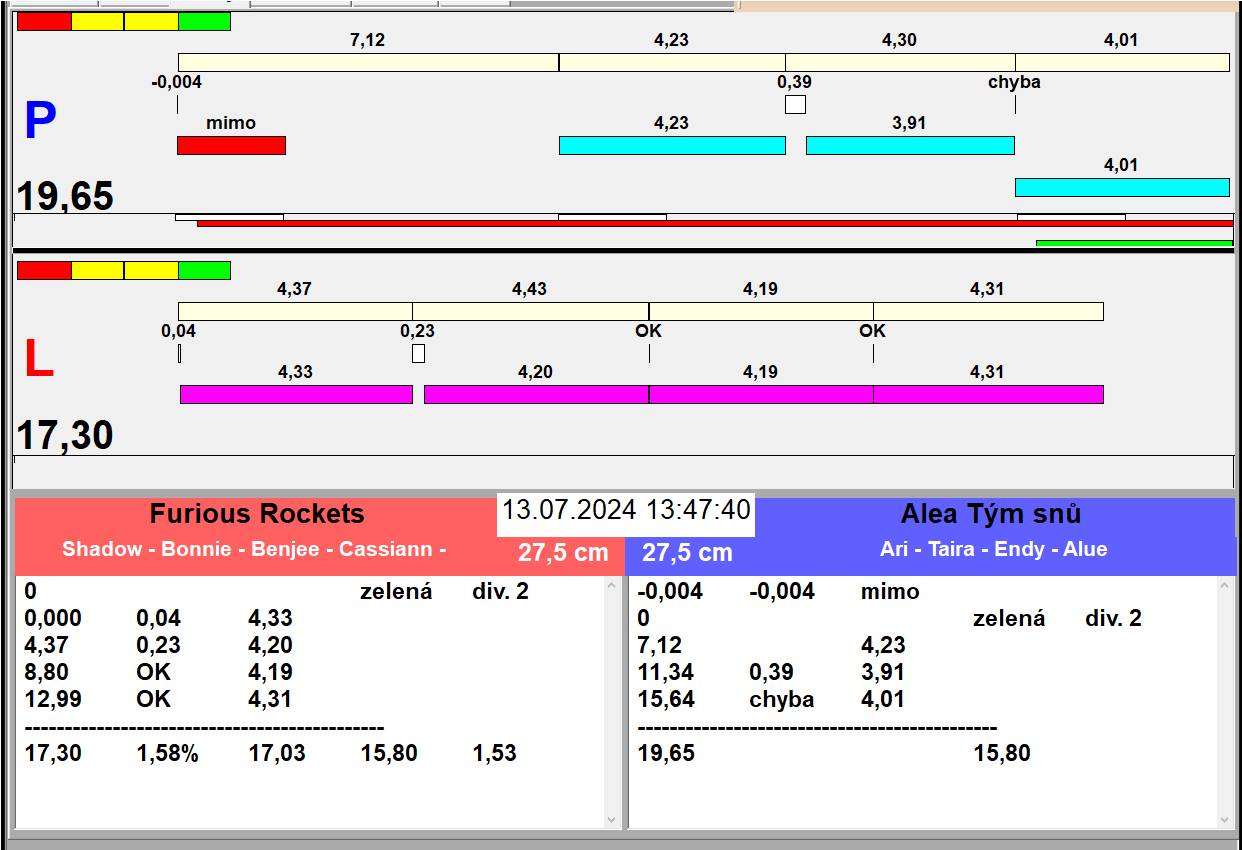
Task: Click the 17,03 value in Furious Rockets results
Action: (277, 753)
